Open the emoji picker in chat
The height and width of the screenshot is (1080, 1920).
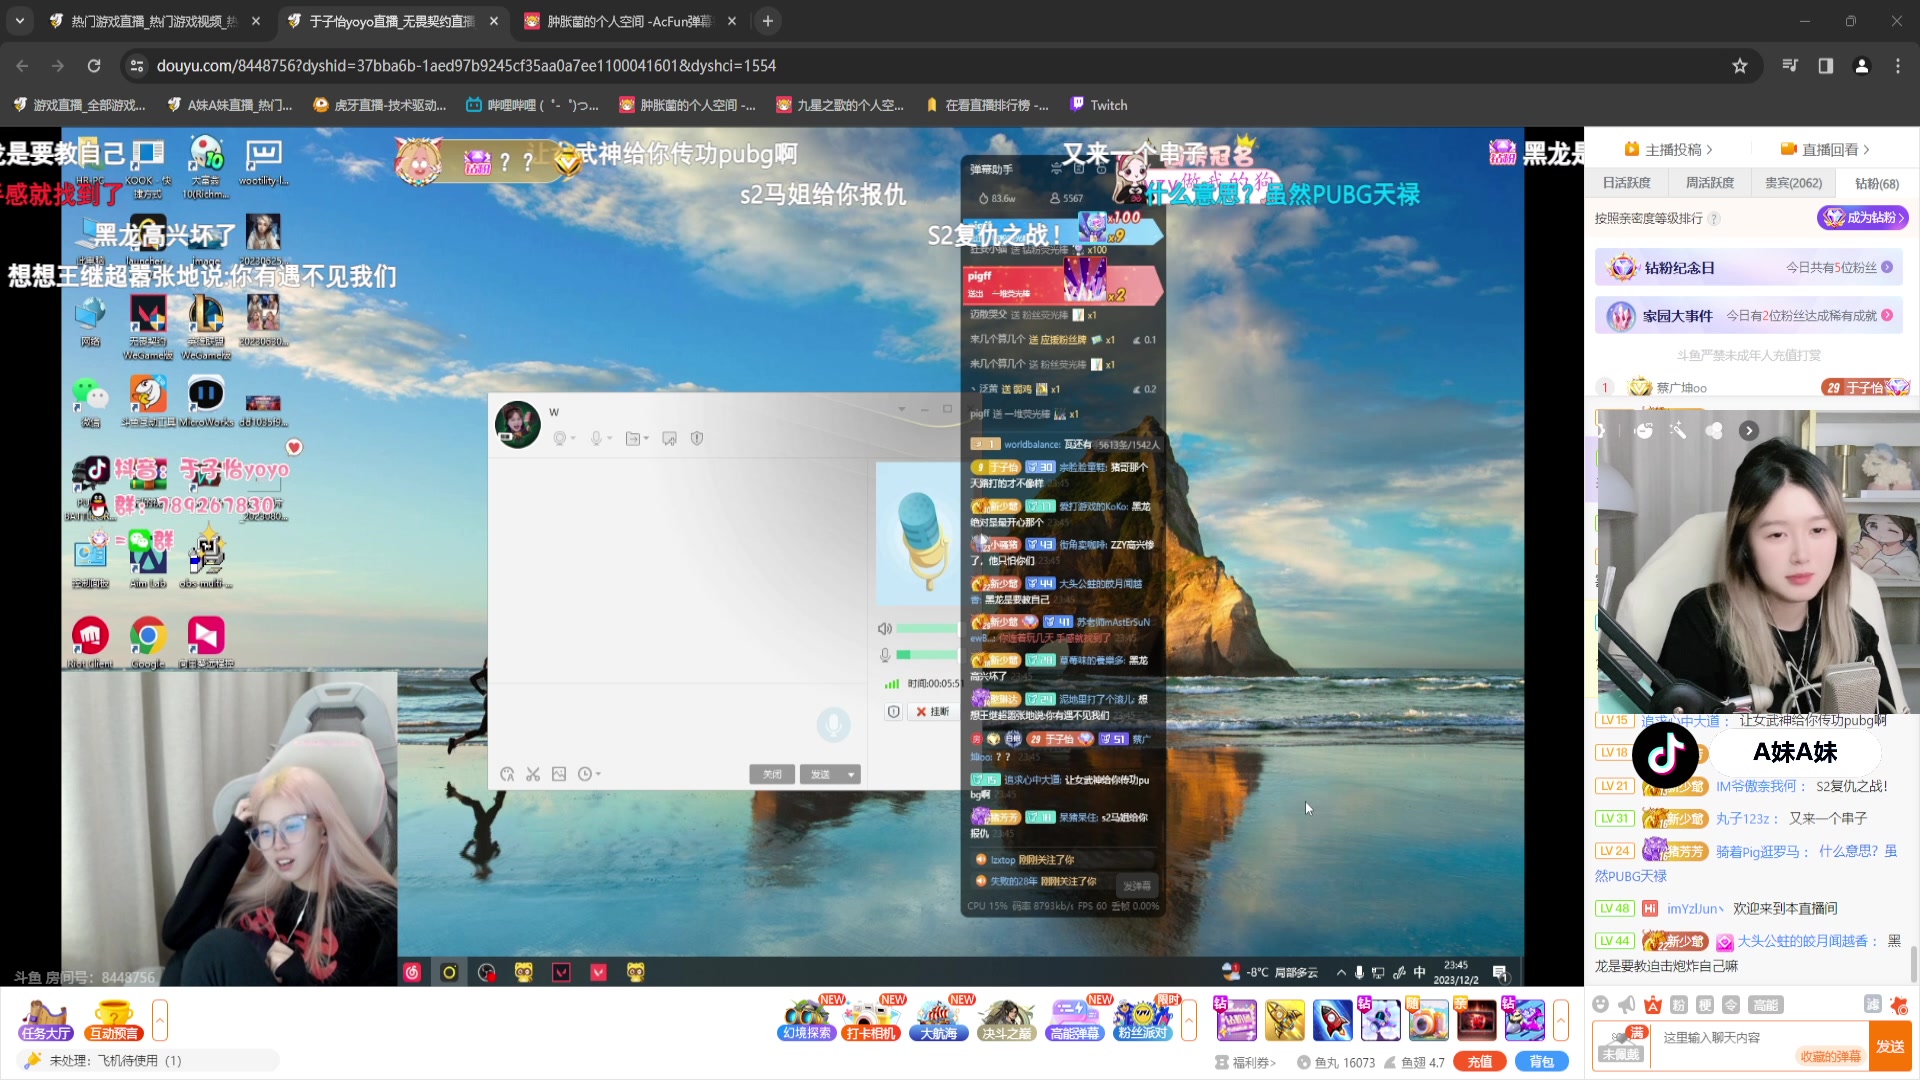click(x=1601, y=1005)
